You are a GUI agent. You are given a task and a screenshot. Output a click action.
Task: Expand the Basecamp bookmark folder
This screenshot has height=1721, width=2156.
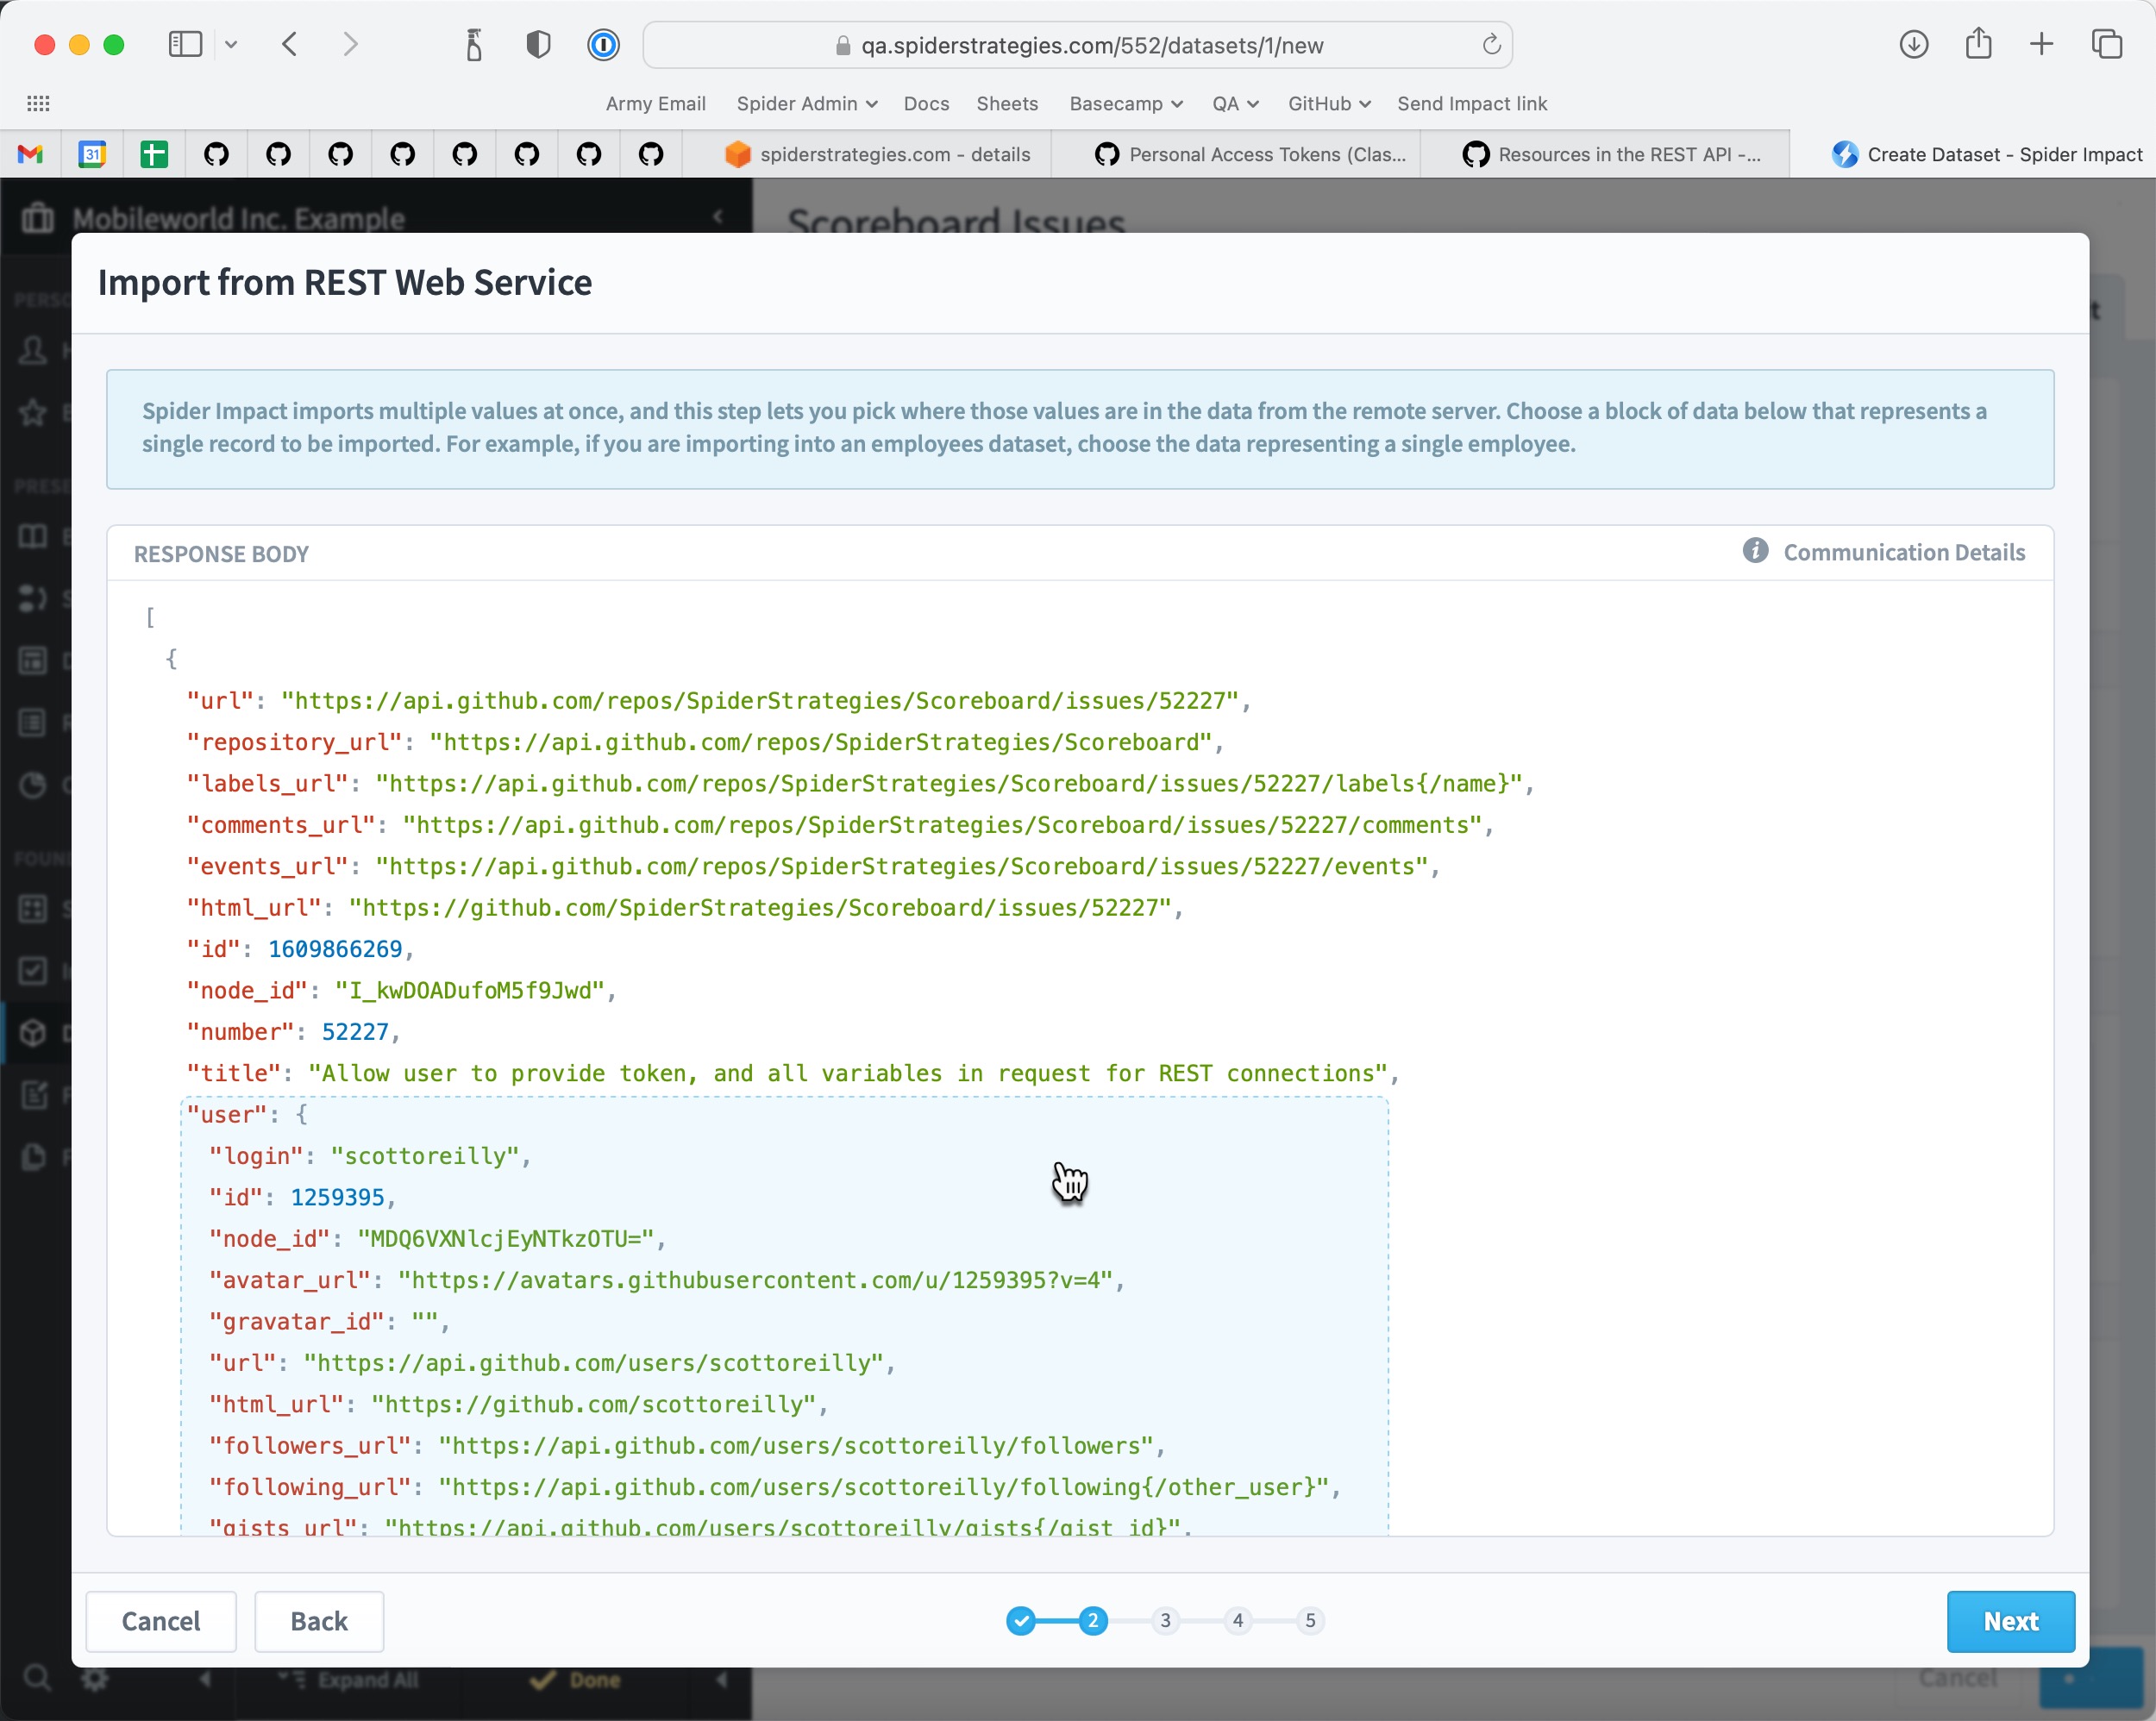[x=1126, y=104]
